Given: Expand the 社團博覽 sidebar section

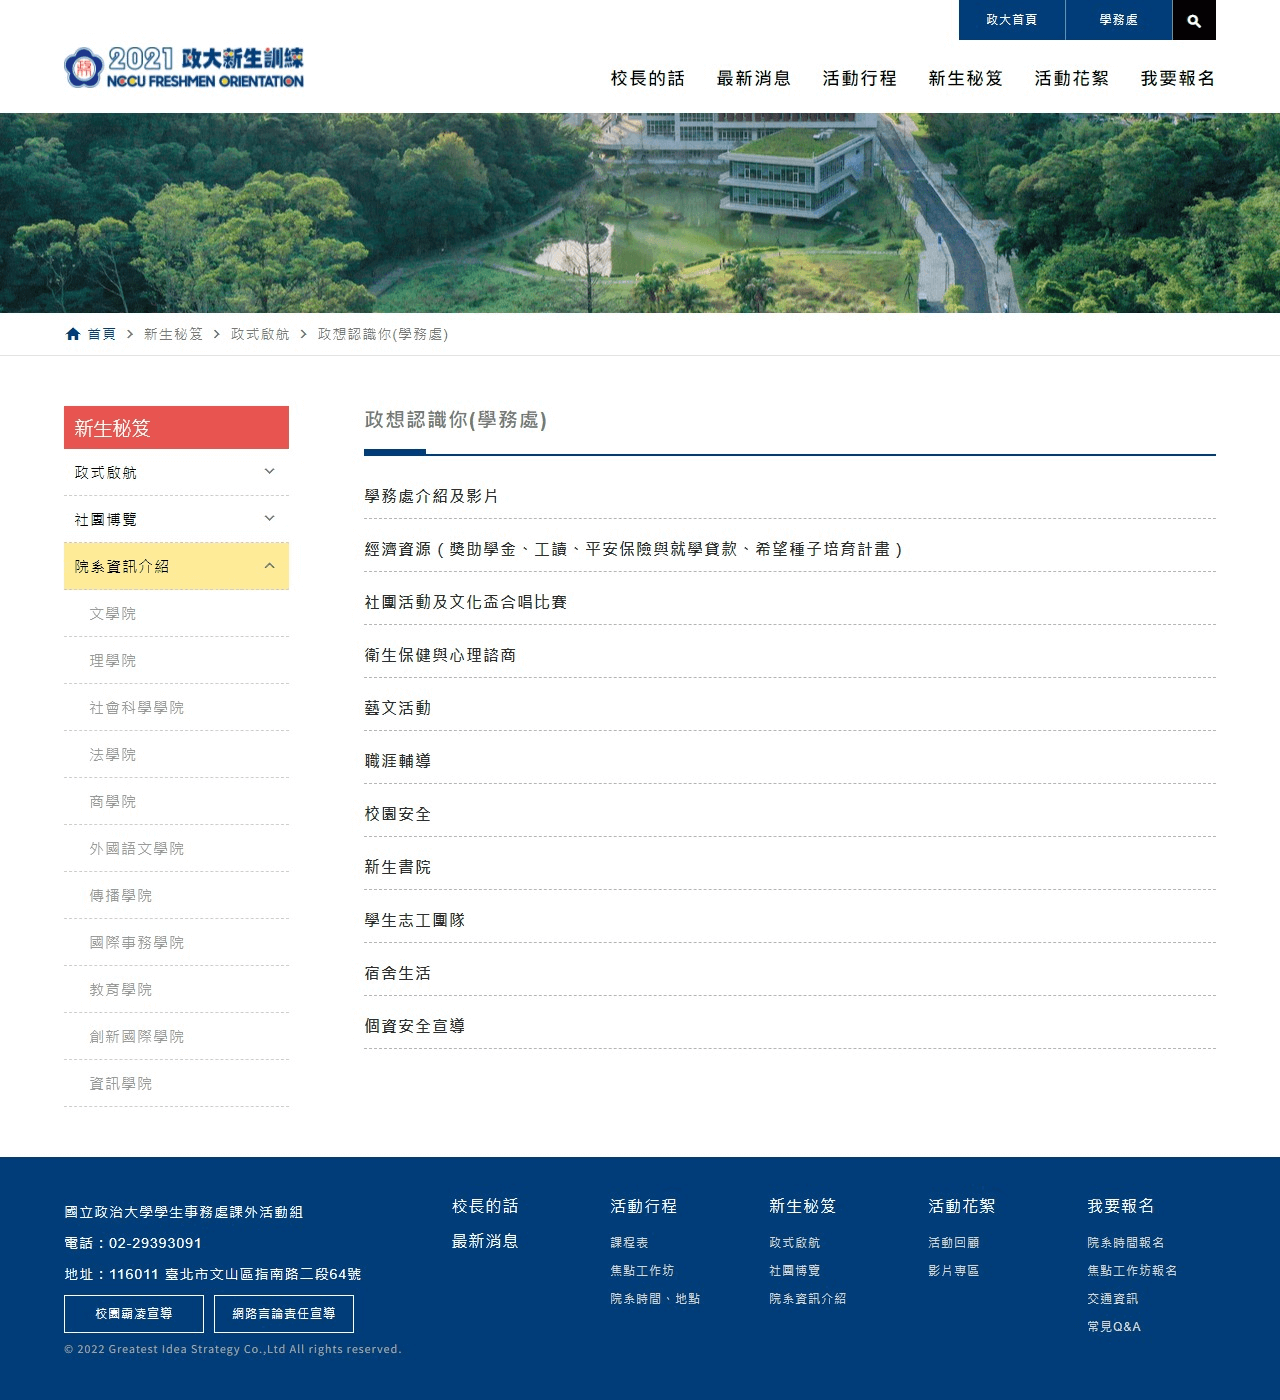Looking at the screenshot, I should coord(176,519).
